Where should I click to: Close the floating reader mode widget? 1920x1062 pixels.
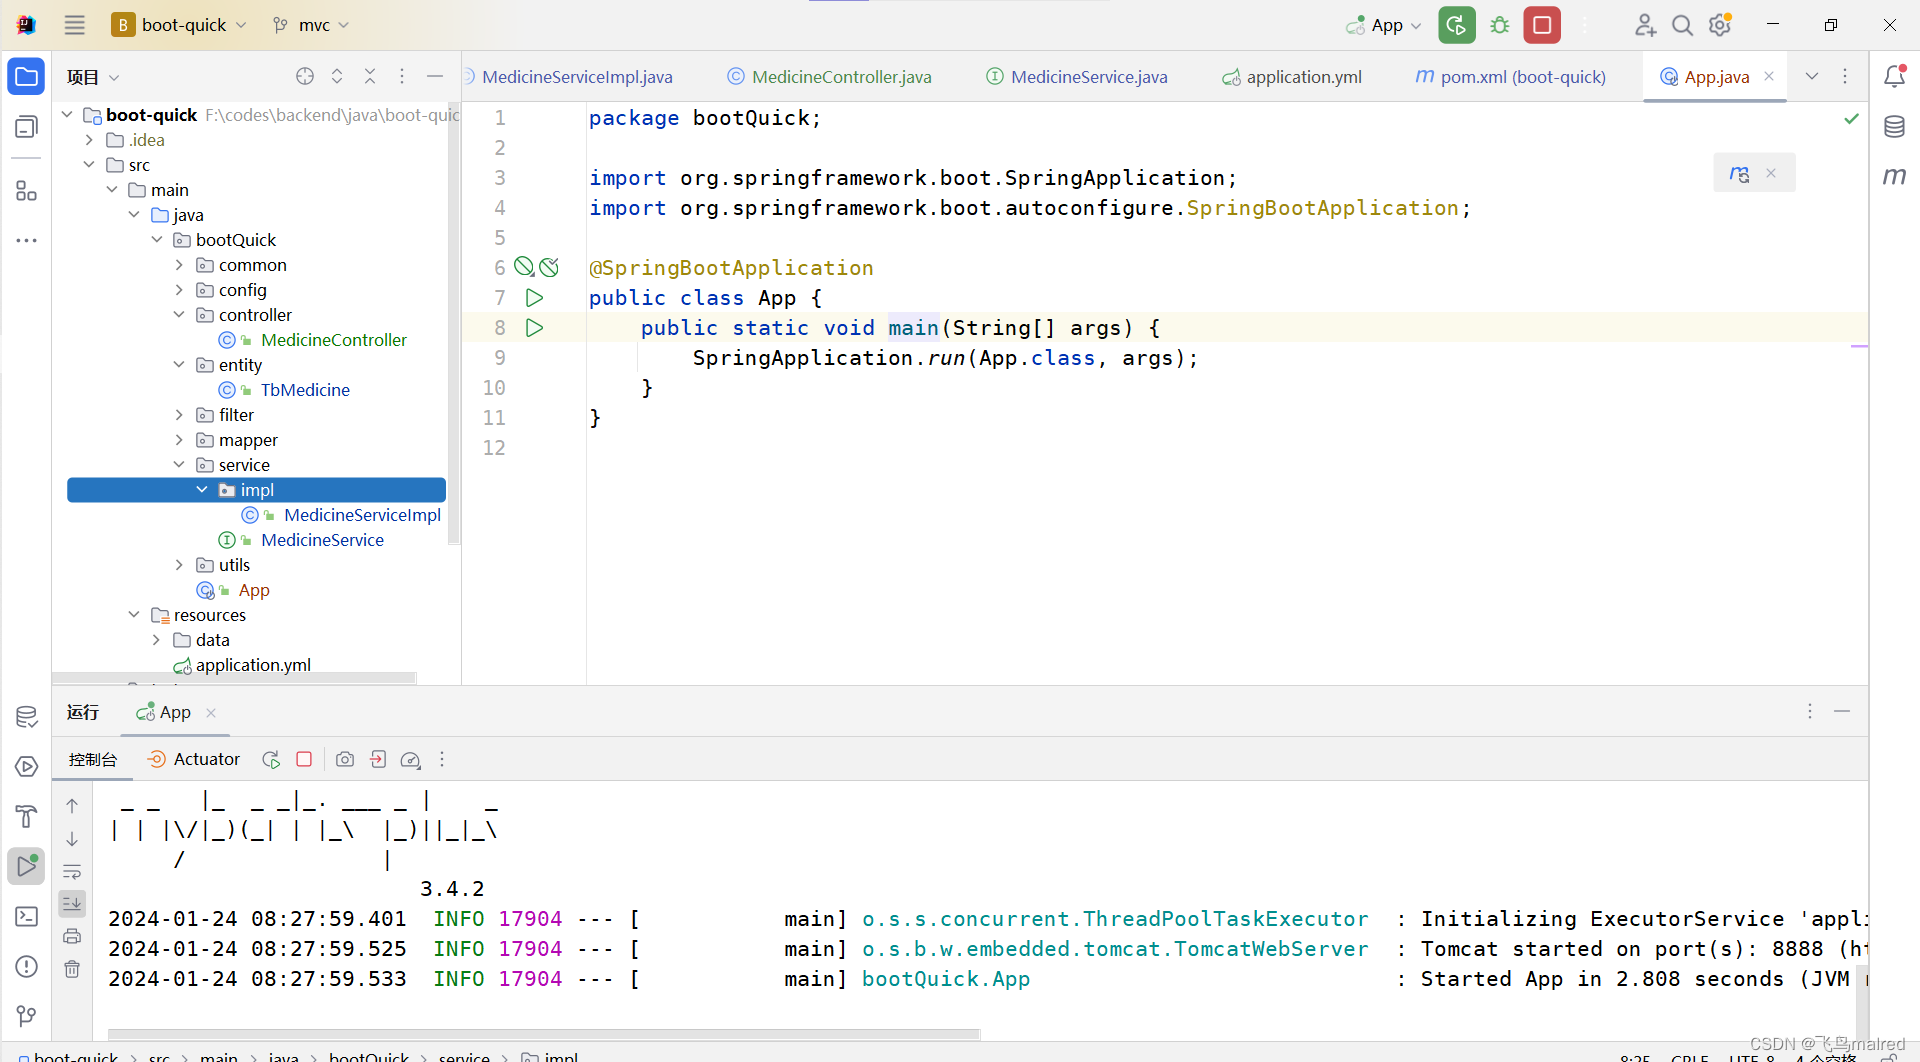1771,173
